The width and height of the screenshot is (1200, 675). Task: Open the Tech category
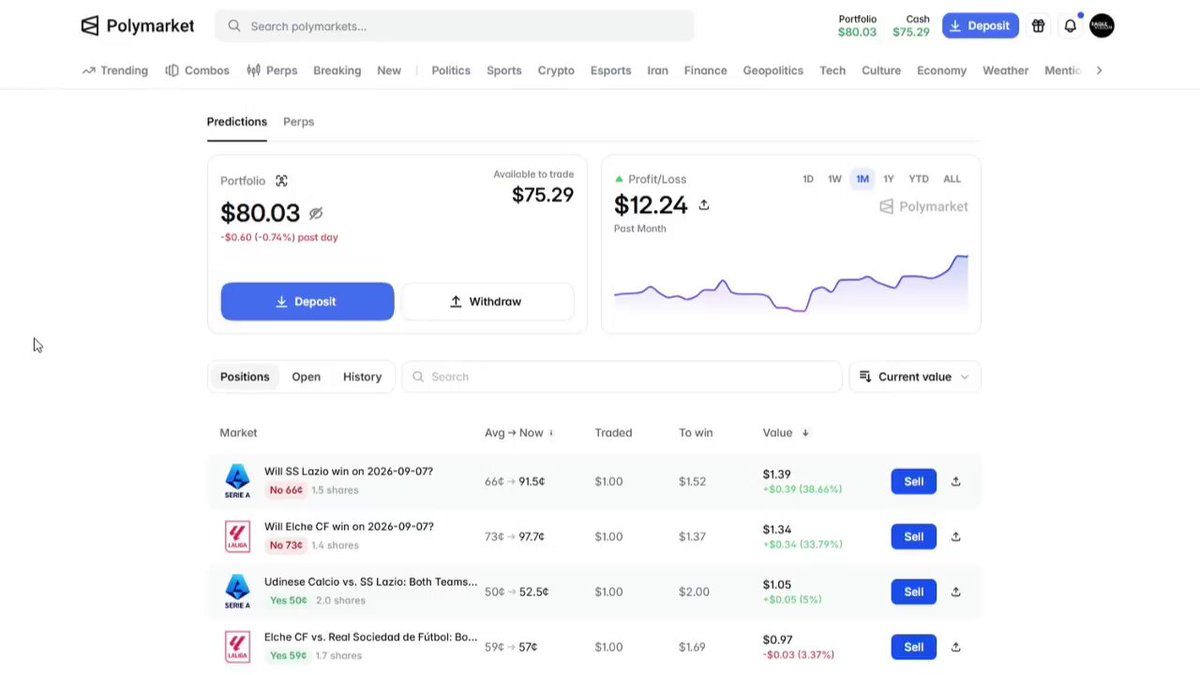click(x=833, y=71)
